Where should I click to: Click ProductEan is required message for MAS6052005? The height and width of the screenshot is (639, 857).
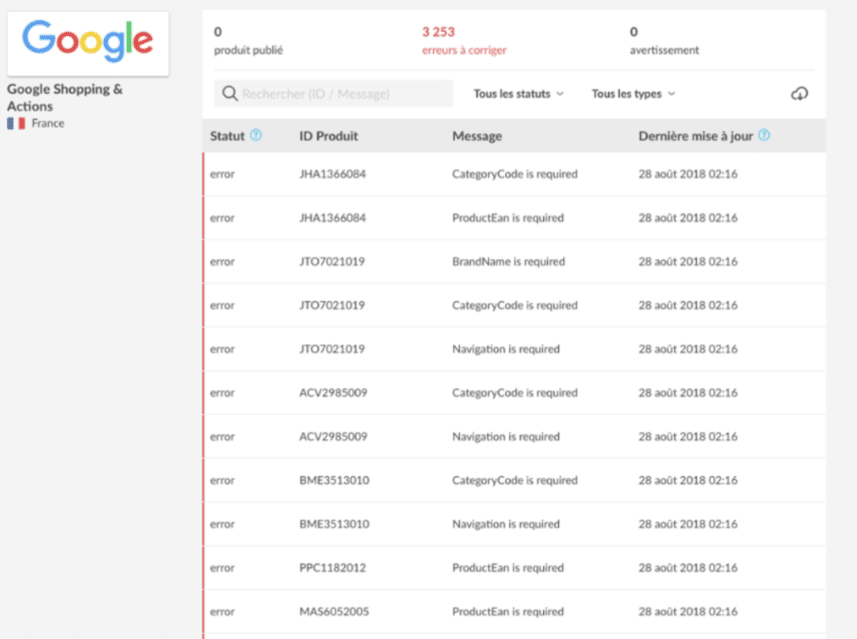click(508, 612)
